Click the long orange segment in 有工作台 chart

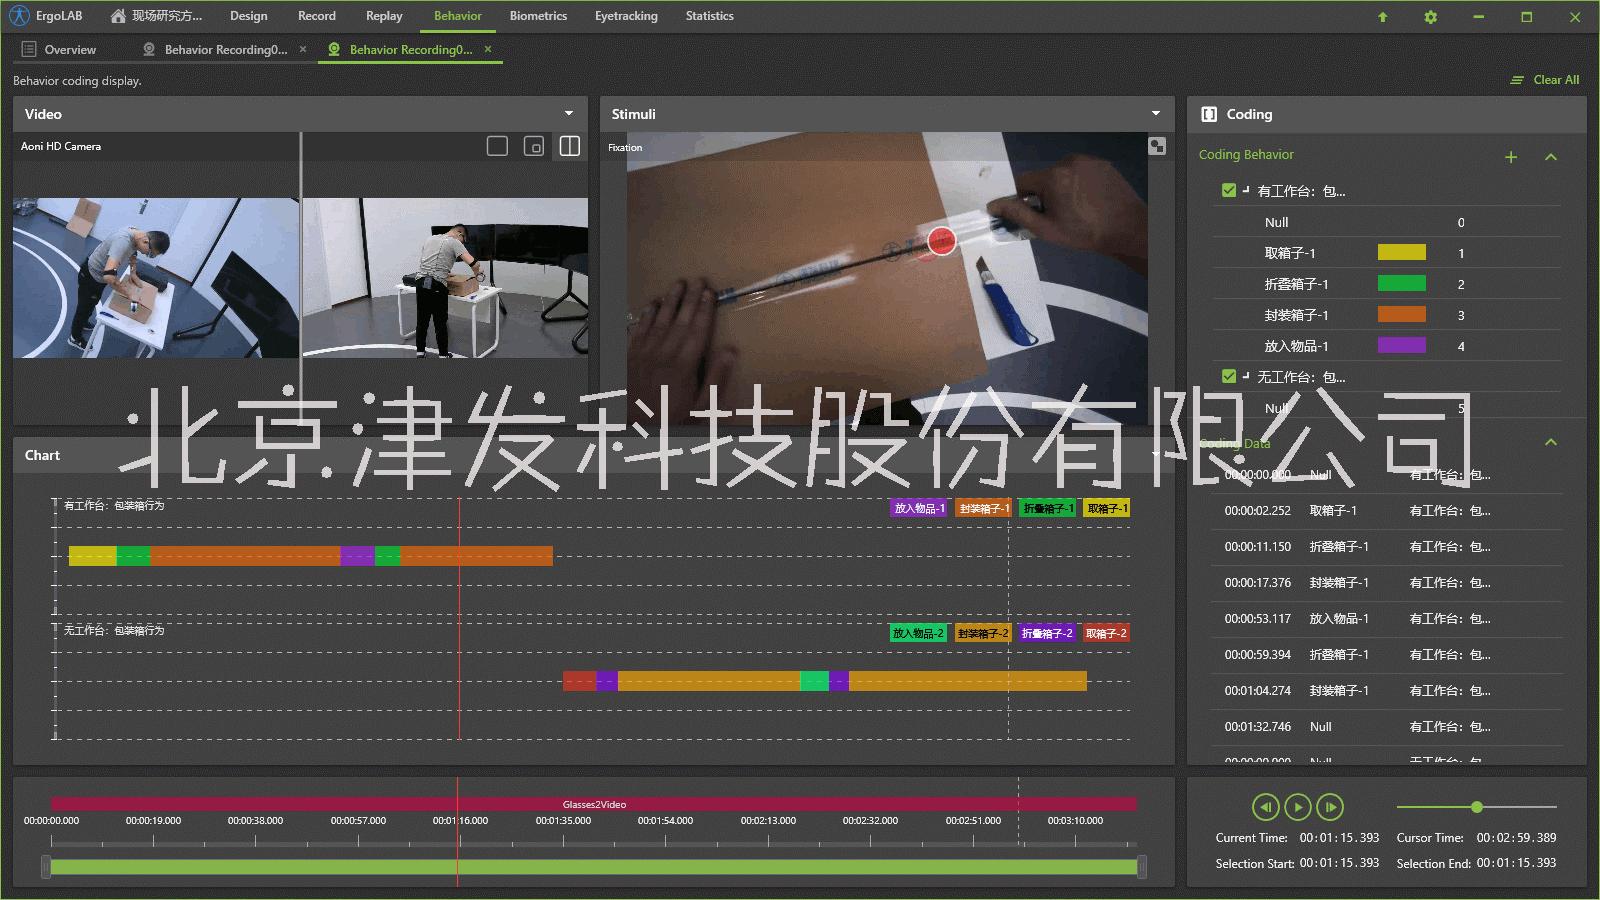(x=245, y=556)
